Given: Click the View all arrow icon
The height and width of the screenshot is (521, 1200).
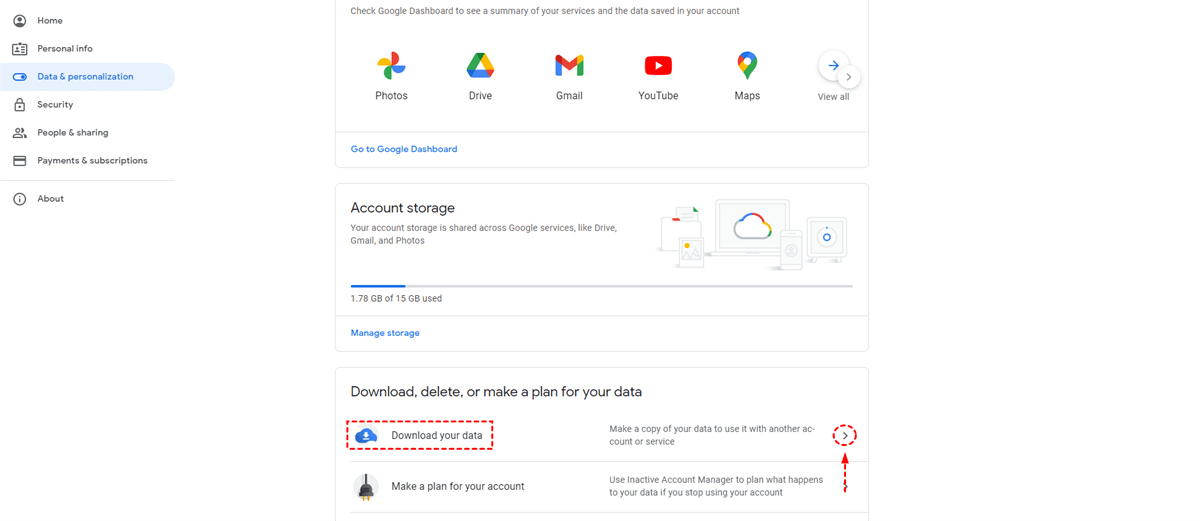Looking at the screenshot, I should pos(833,66).
